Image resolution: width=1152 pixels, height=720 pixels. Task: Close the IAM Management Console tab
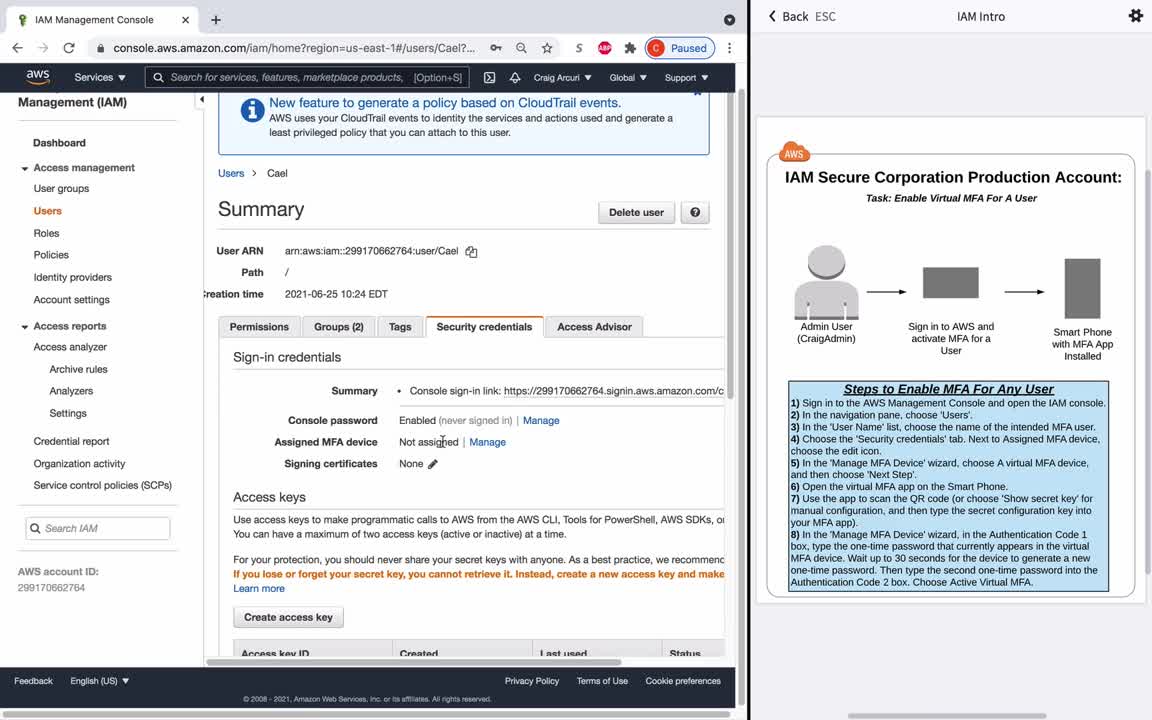(x=185, y=20)
